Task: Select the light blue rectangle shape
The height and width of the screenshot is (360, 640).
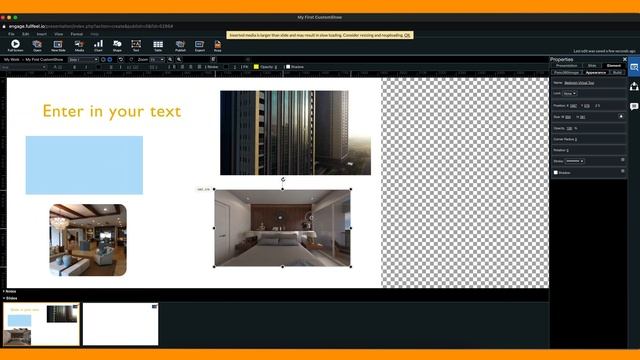Action: [84, 165]
